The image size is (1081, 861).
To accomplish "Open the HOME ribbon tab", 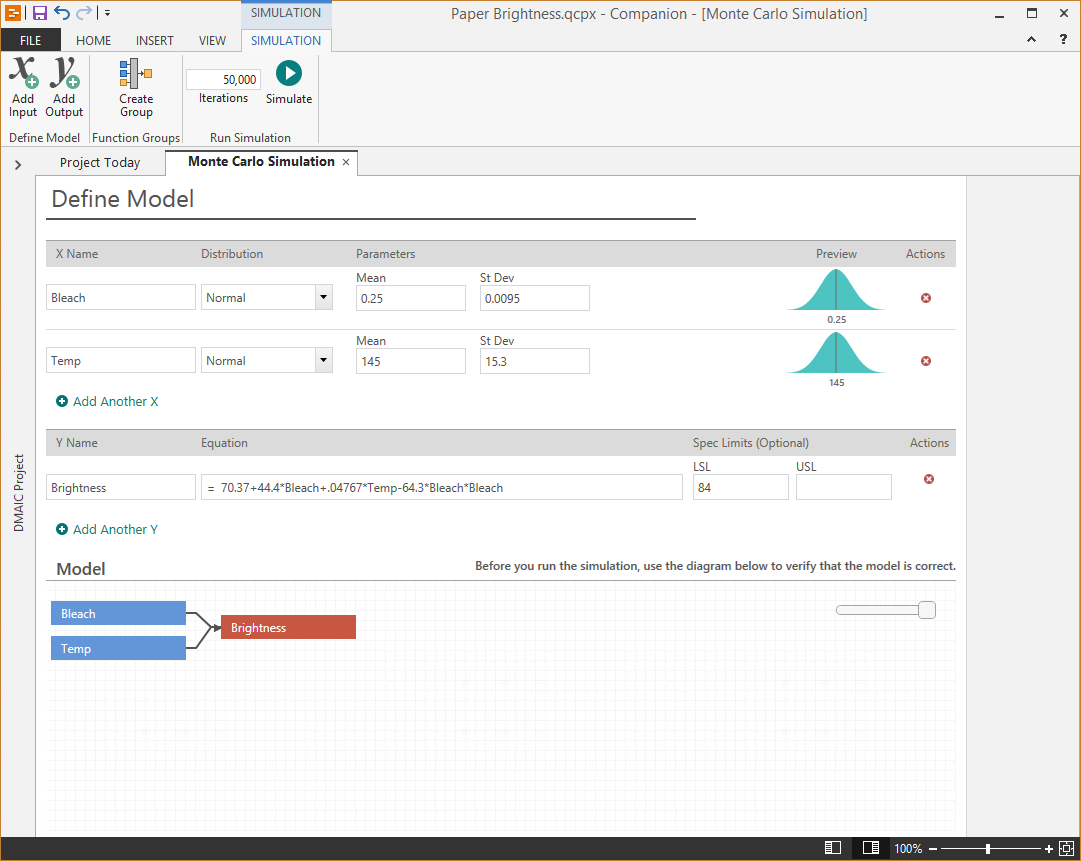I will (93, 41).
